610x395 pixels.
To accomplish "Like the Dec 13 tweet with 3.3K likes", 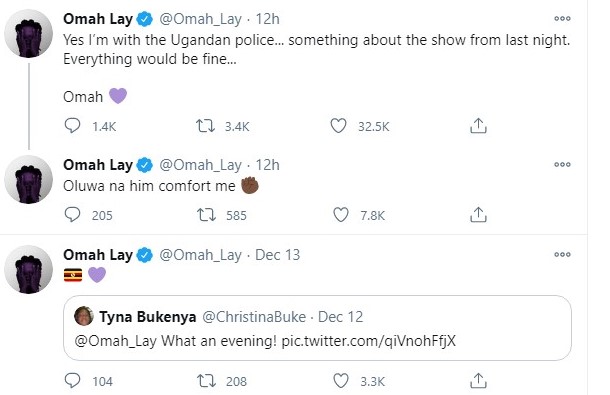I will tap(341, 381).
